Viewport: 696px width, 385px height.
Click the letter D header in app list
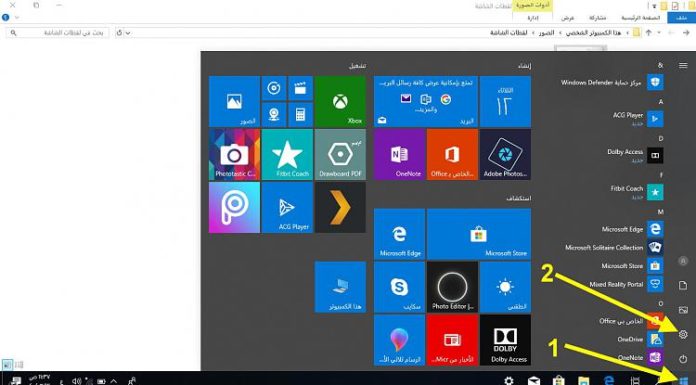660,138
